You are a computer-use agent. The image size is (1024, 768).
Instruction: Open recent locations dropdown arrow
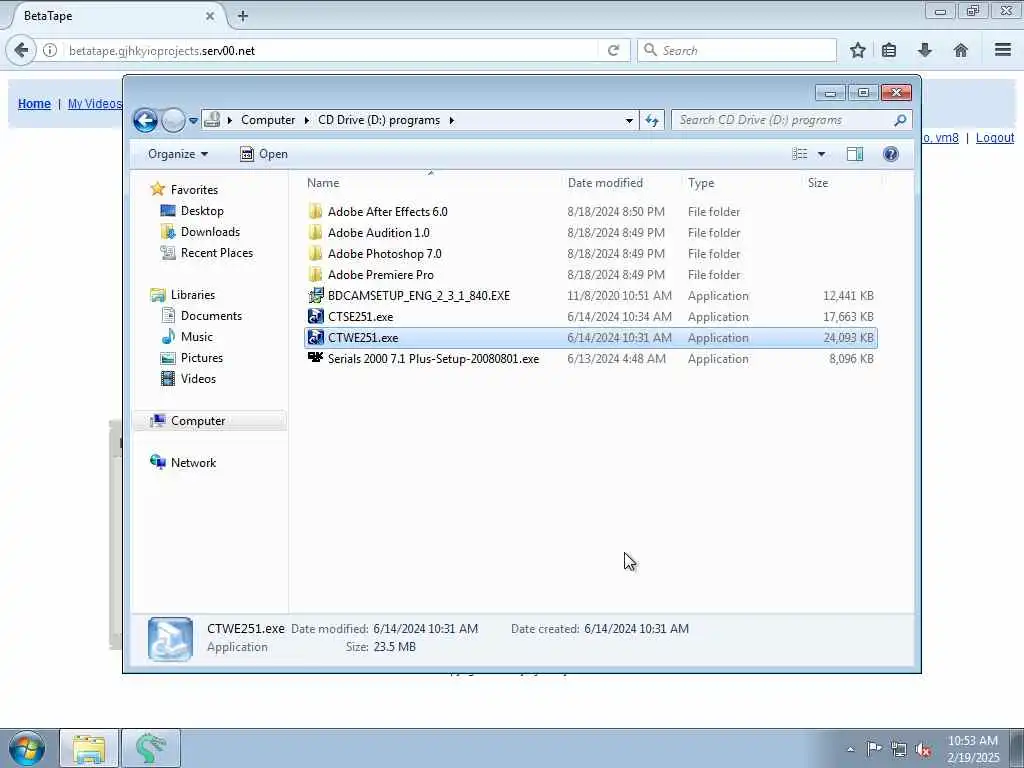tap(193, 121)
